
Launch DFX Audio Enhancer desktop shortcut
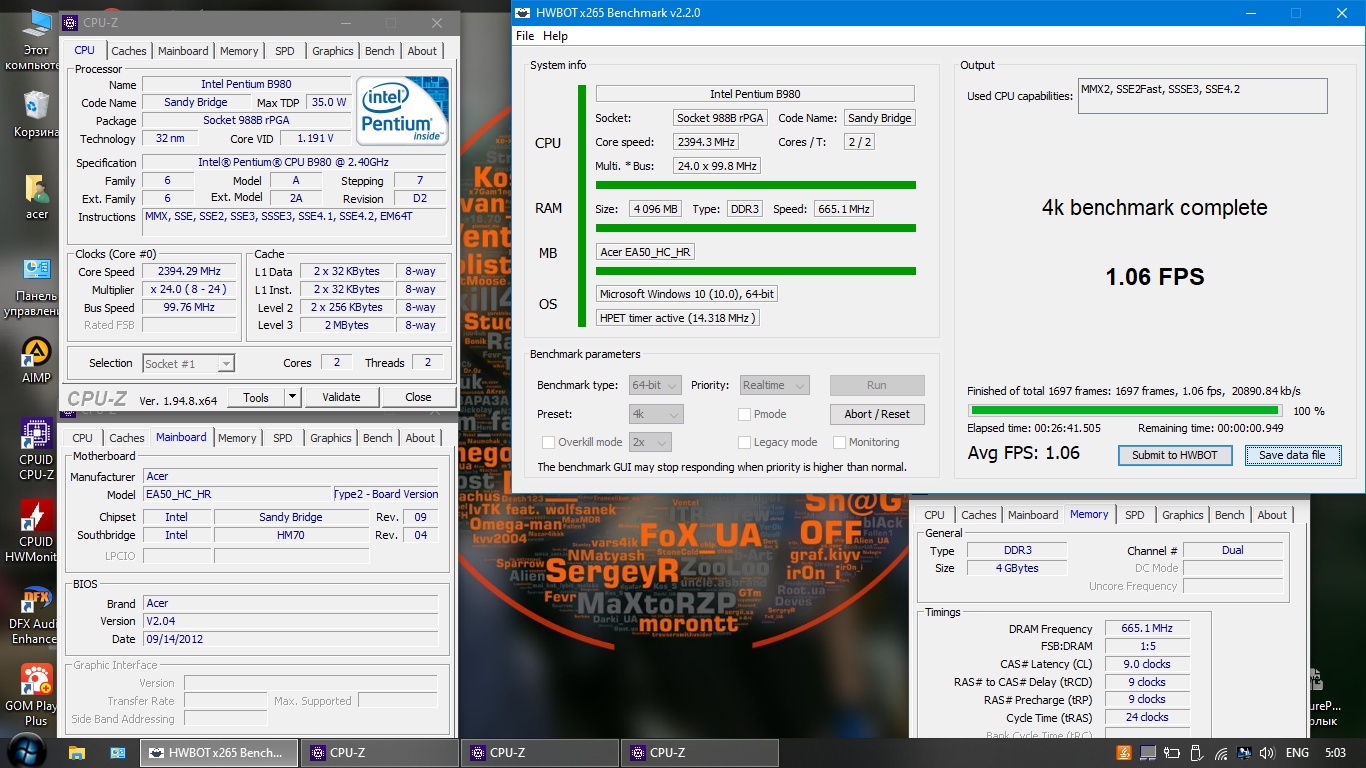click(x=36, y=615)
